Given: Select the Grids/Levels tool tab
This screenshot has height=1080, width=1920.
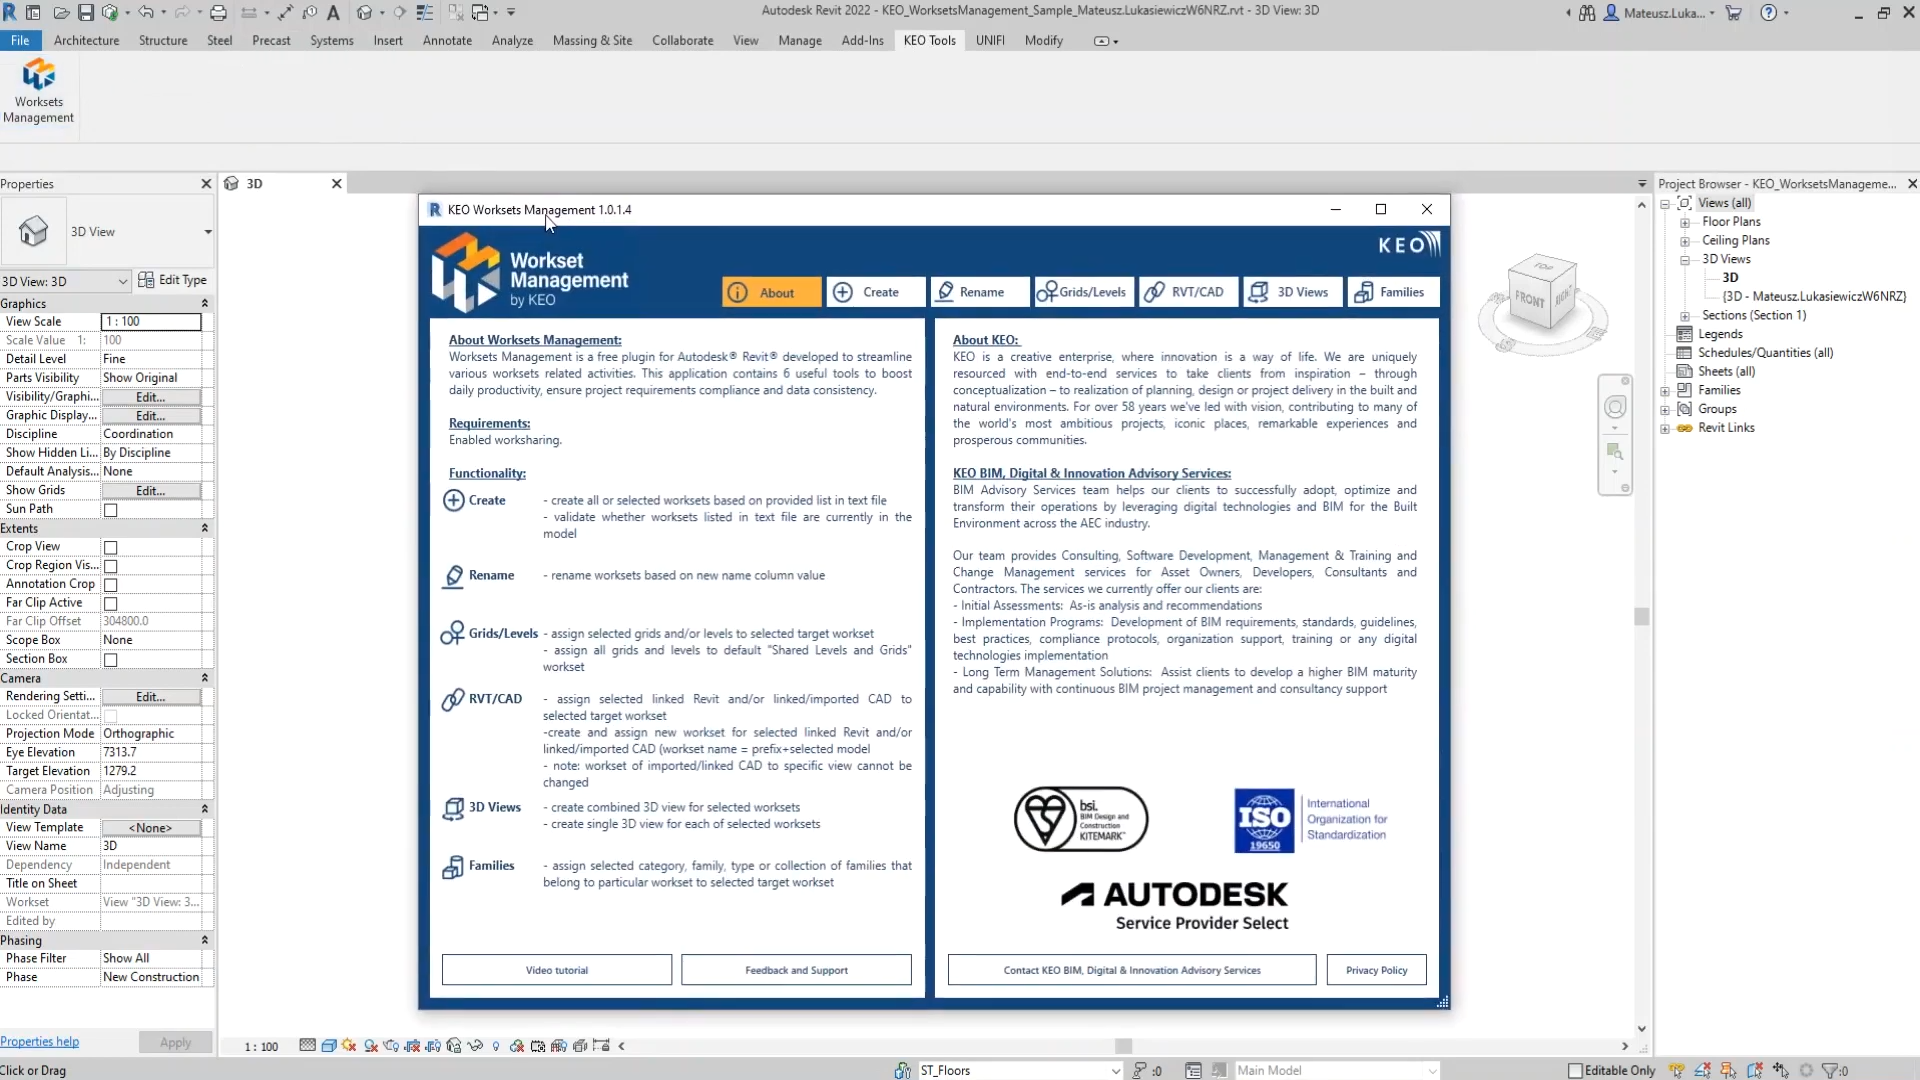Looking at the screenshot, I should click(x=1083, y=292).
